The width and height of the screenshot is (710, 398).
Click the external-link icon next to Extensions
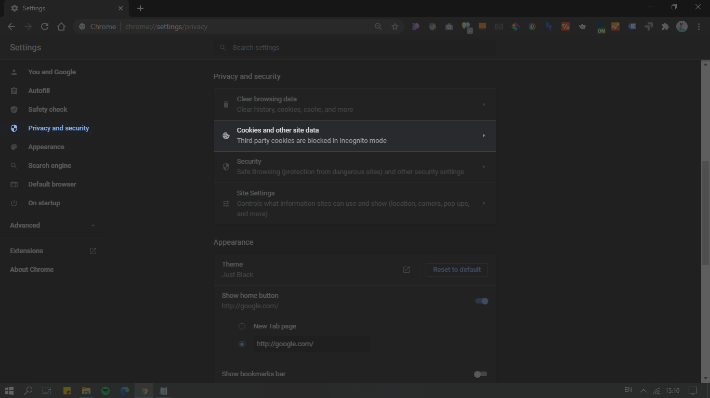[x=93, y=251]
